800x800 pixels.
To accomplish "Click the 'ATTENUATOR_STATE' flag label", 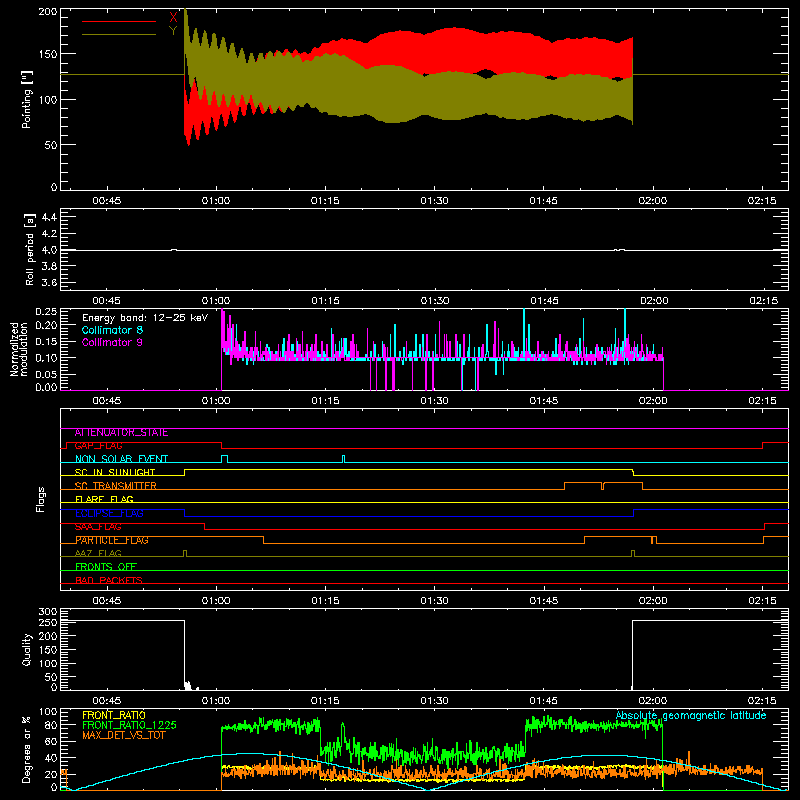I will coord(121,433).
